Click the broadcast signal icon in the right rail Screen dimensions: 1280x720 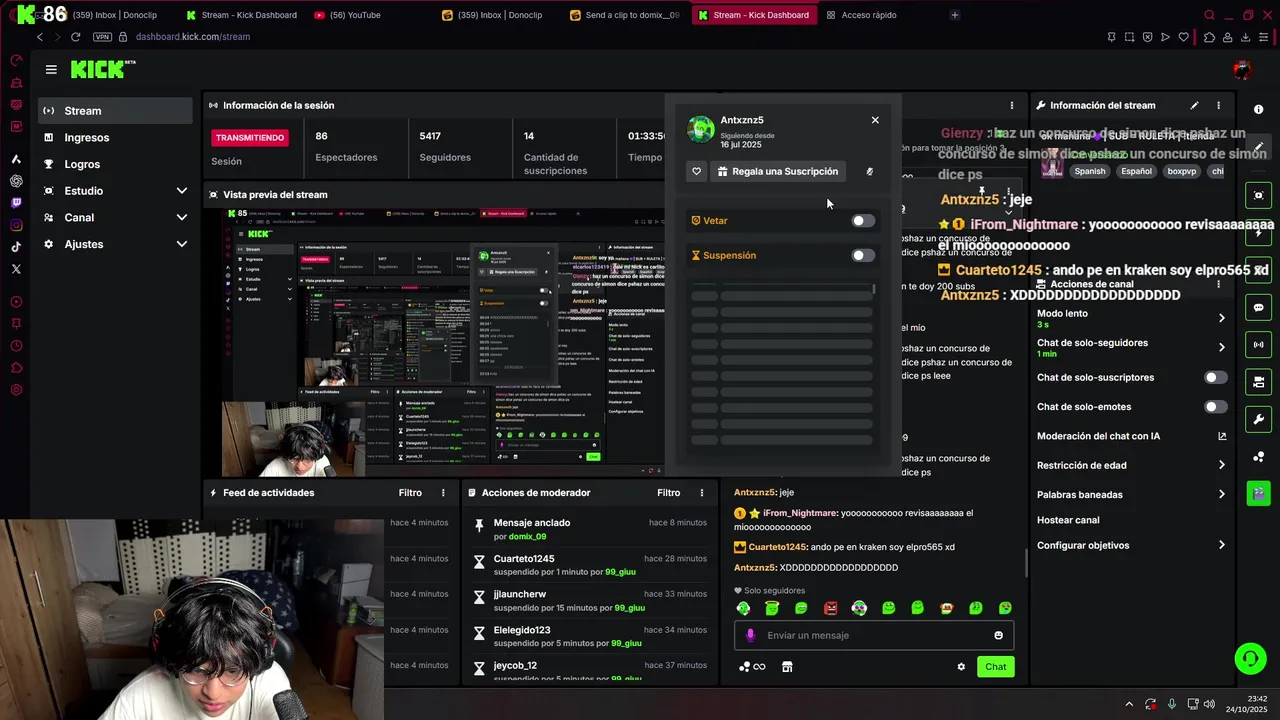pos(1258,345)
